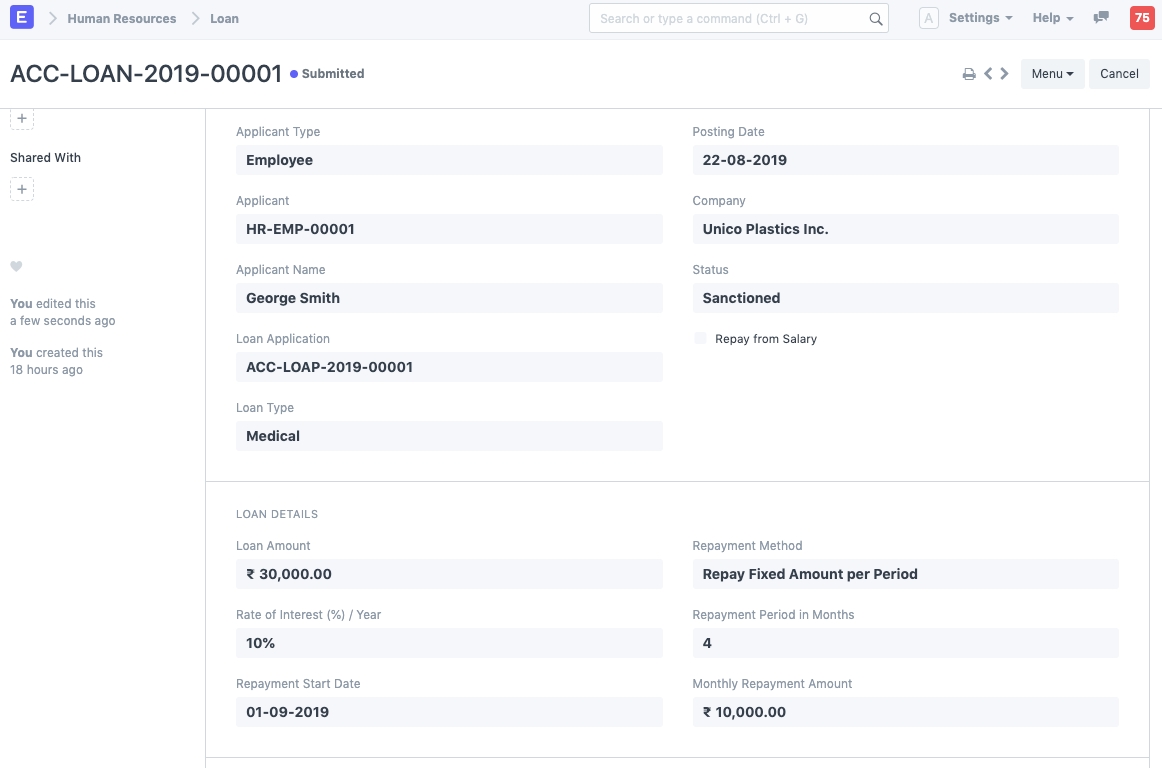Viewport: 1162px width, 768px height.
Task: Click the heart like icon
Action: tap(16, 267)
